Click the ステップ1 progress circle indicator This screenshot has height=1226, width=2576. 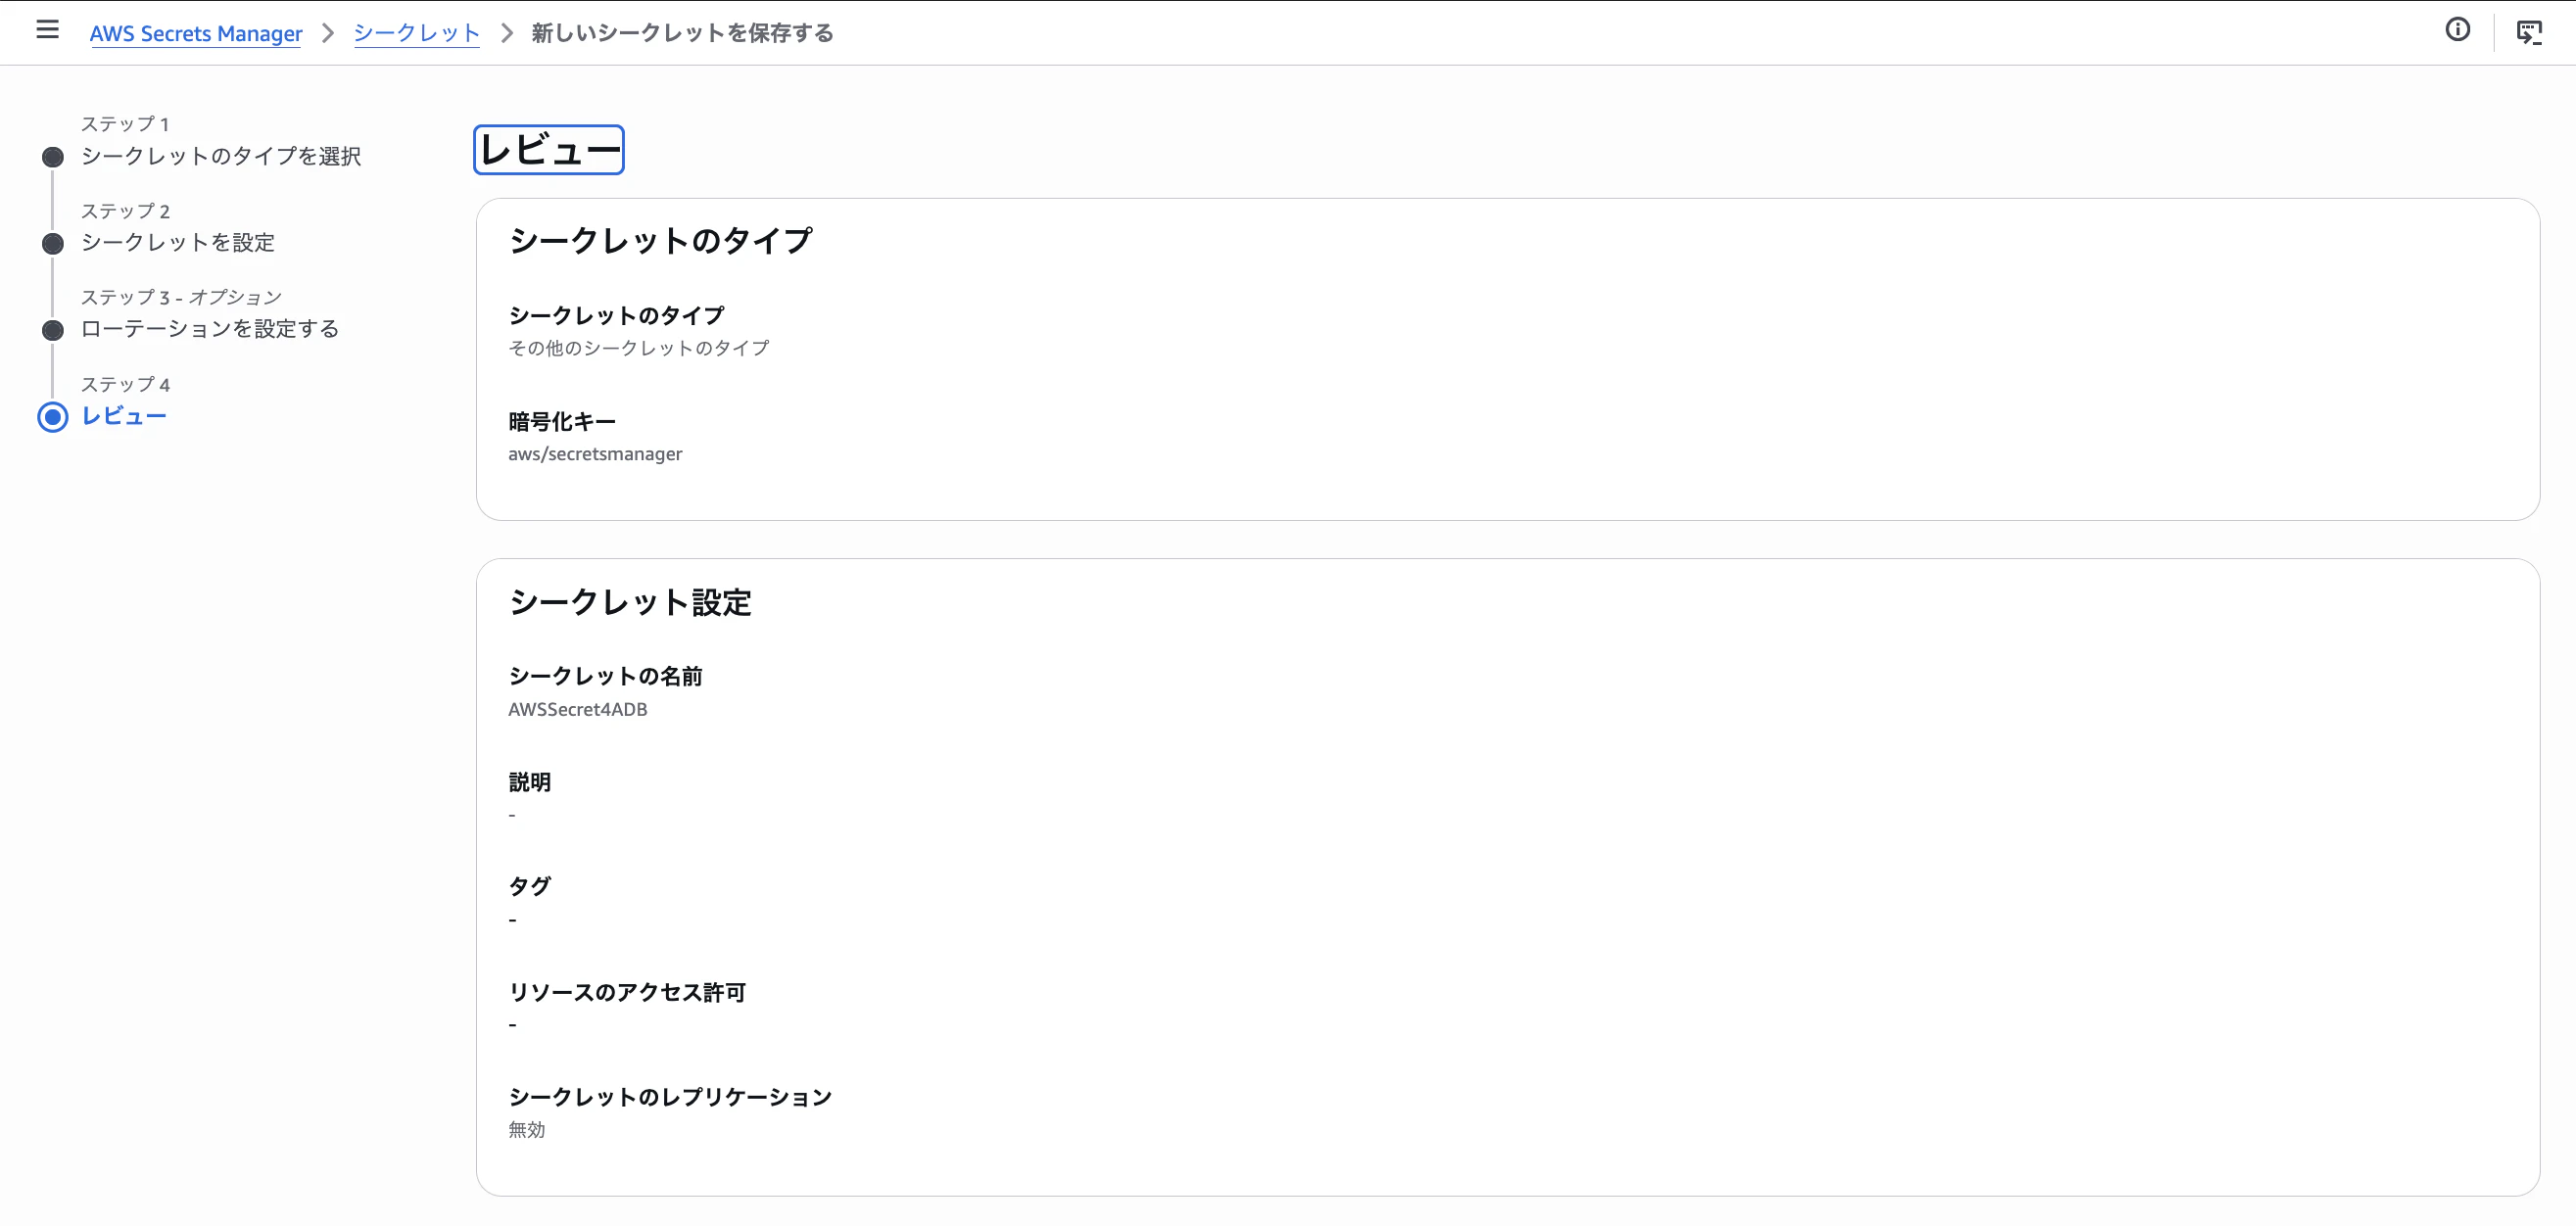51,156
